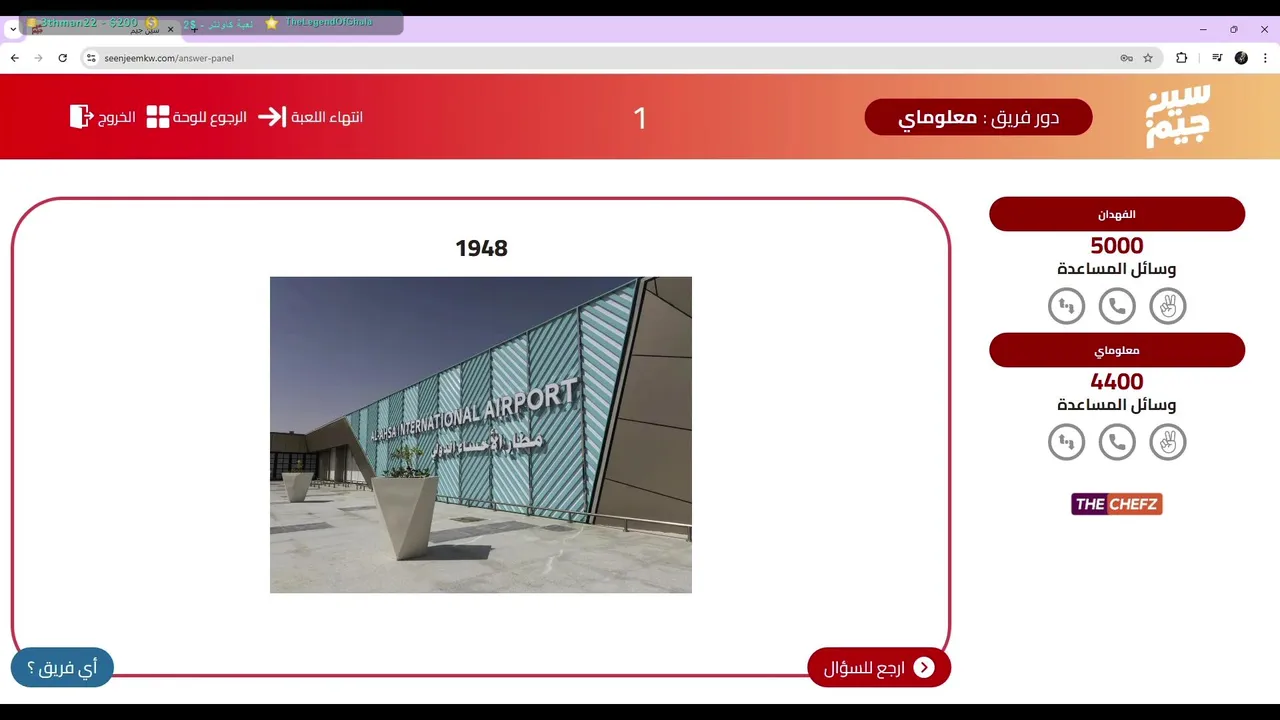Image resolution: width=1280 pixels, height=720 pixels.
Task: Reload the page
Action: pyautogui.click(x=63, y=58)
